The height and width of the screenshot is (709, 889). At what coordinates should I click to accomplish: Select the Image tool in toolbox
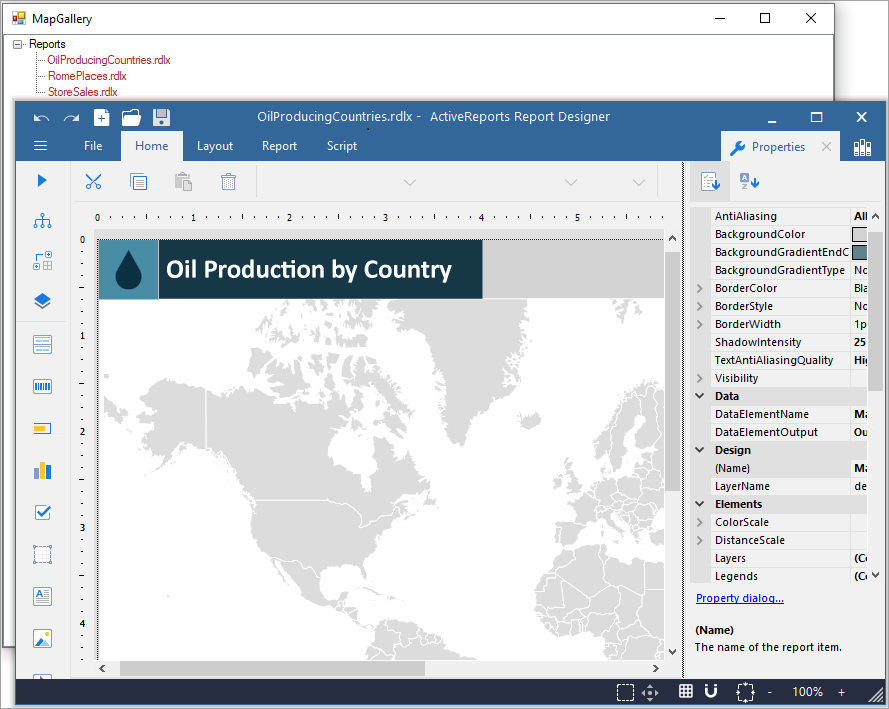tap(43, 639)
